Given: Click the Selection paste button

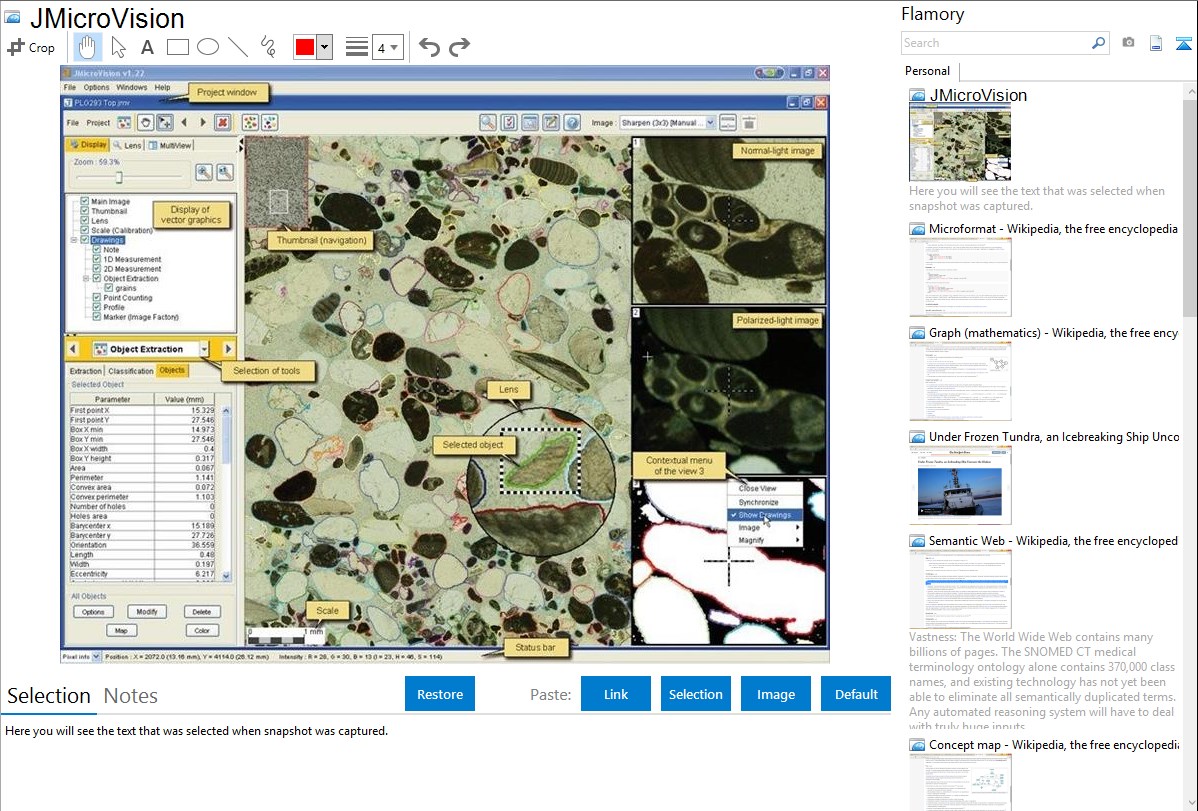Looking at the screenshot, I should (696, 694).
